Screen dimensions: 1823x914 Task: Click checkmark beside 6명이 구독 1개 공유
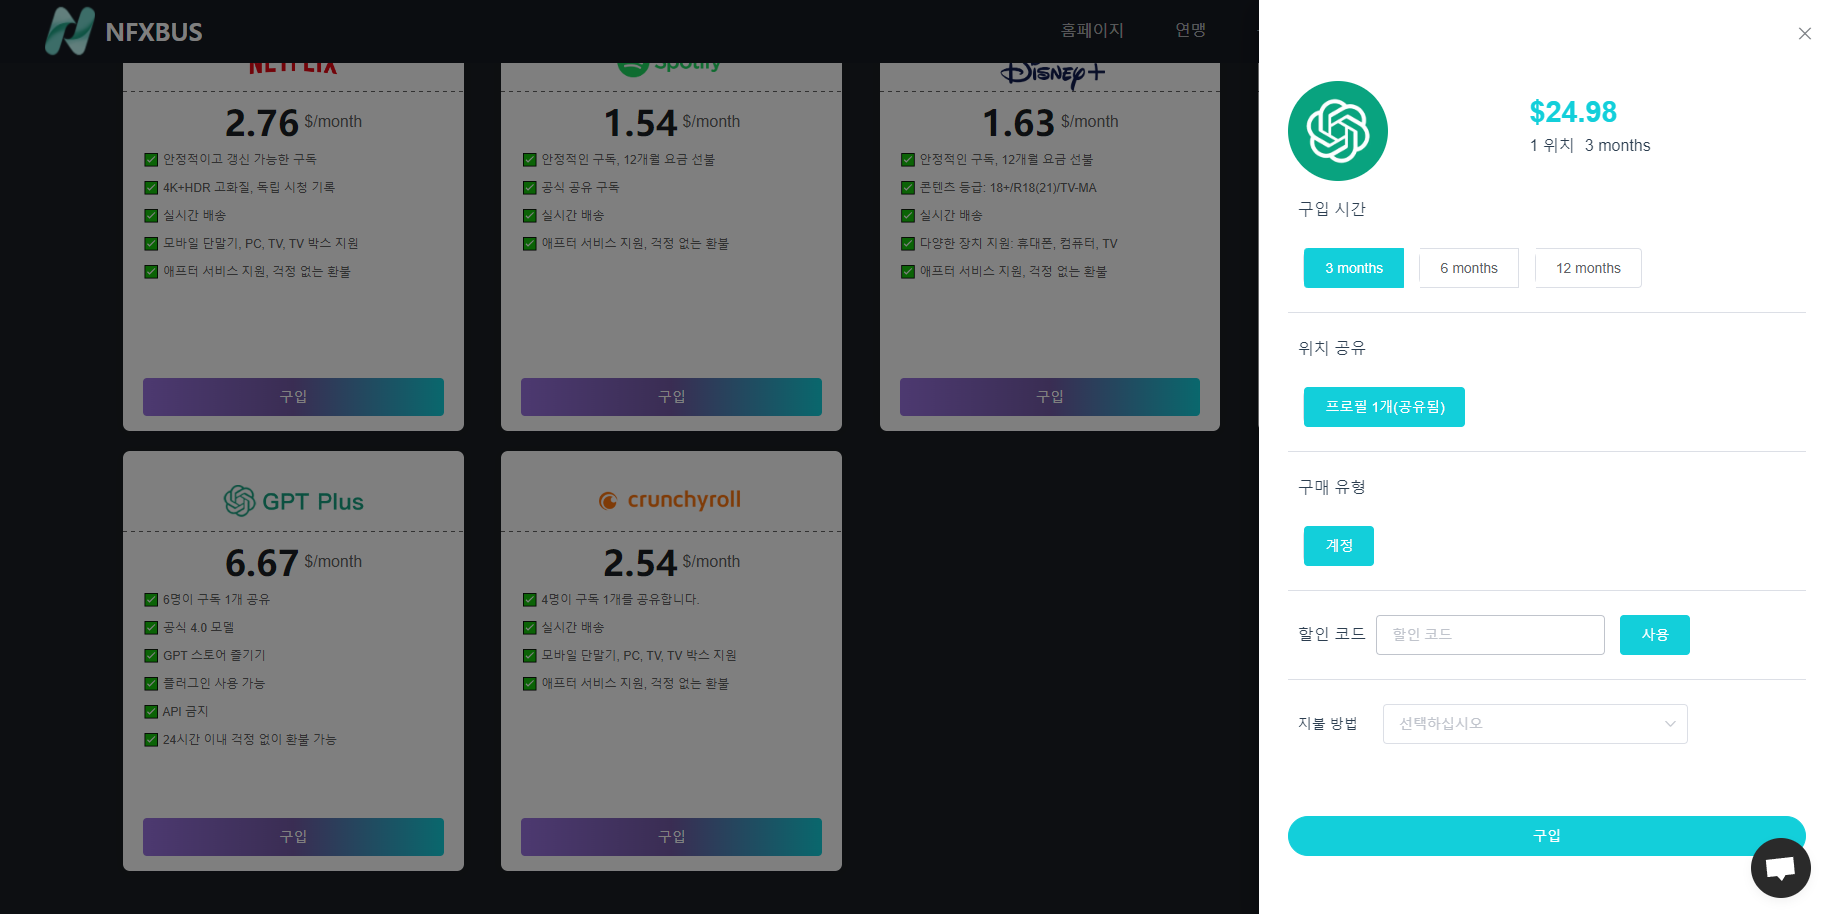(151, 600)
